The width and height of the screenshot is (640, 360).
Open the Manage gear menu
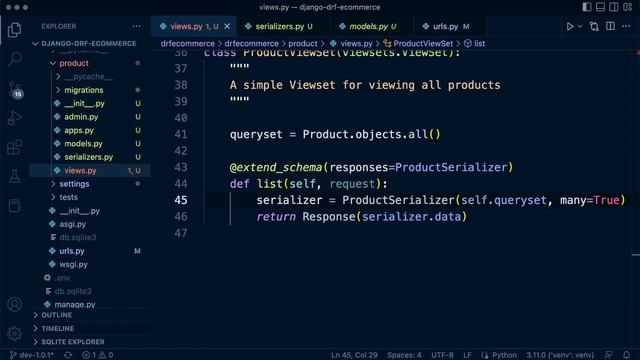coord(15,333)
